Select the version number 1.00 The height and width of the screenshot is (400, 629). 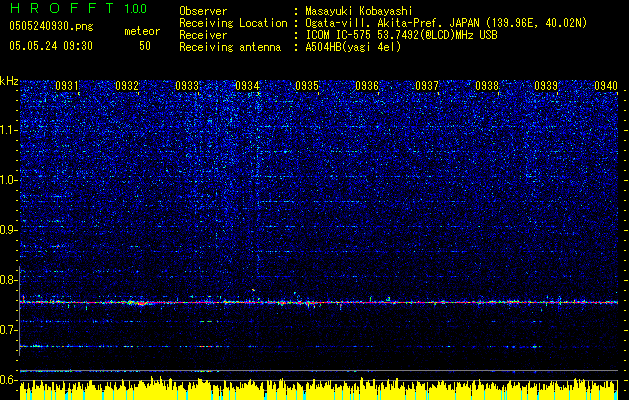[136, 8]
